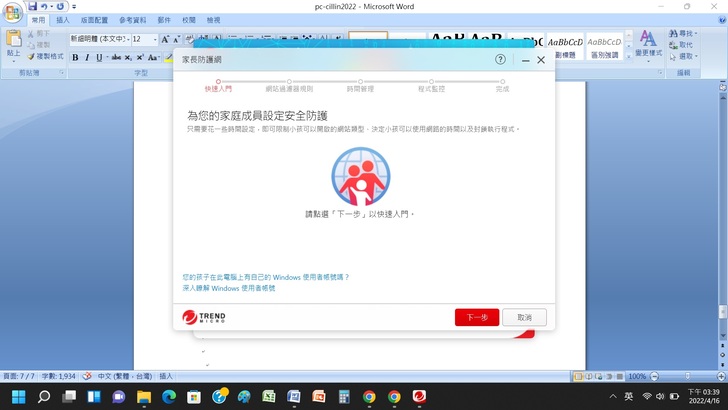Open help with the question mark icon

500,60
